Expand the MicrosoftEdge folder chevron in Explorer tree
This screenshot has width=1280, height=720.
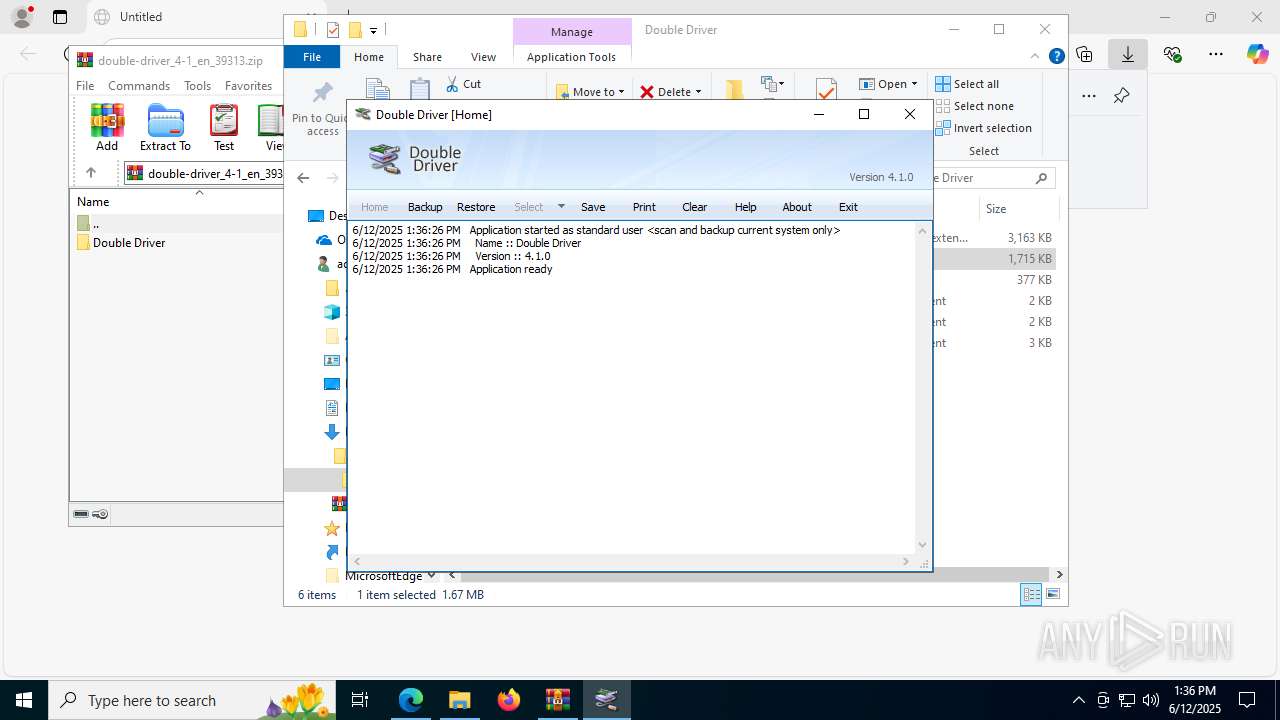point(431,575)
